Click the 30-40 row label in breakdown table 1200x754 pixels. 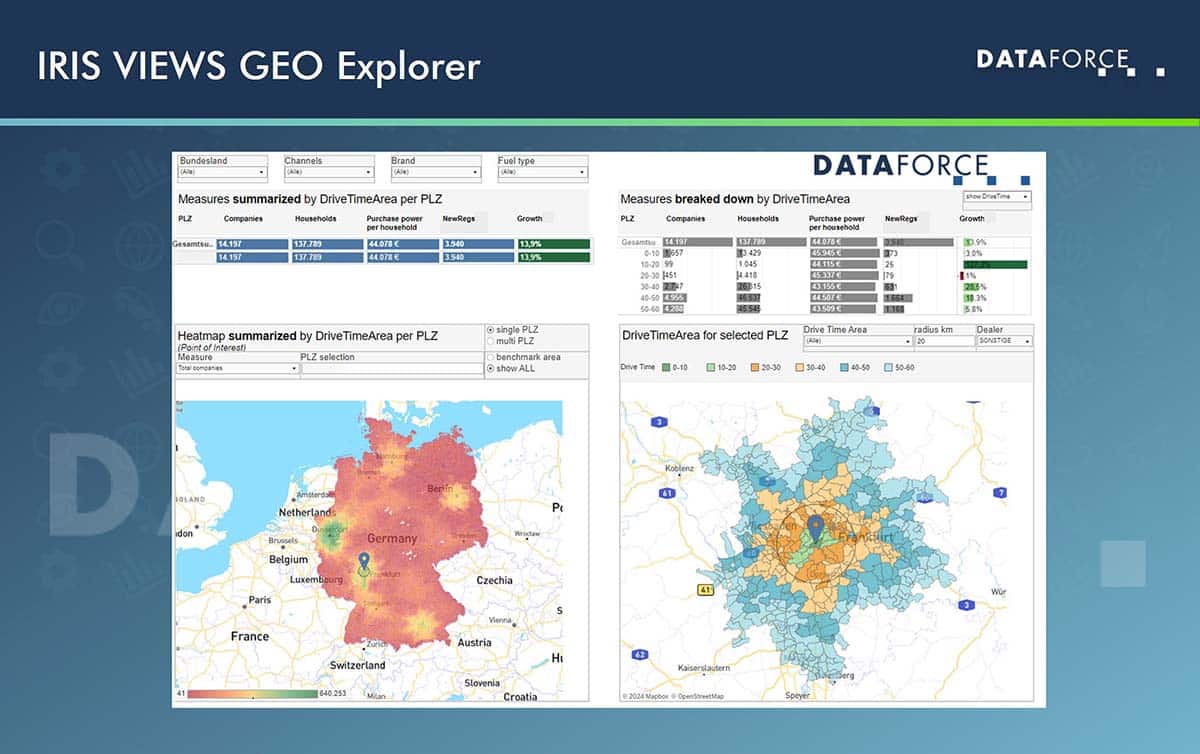(x=651, y=287)
